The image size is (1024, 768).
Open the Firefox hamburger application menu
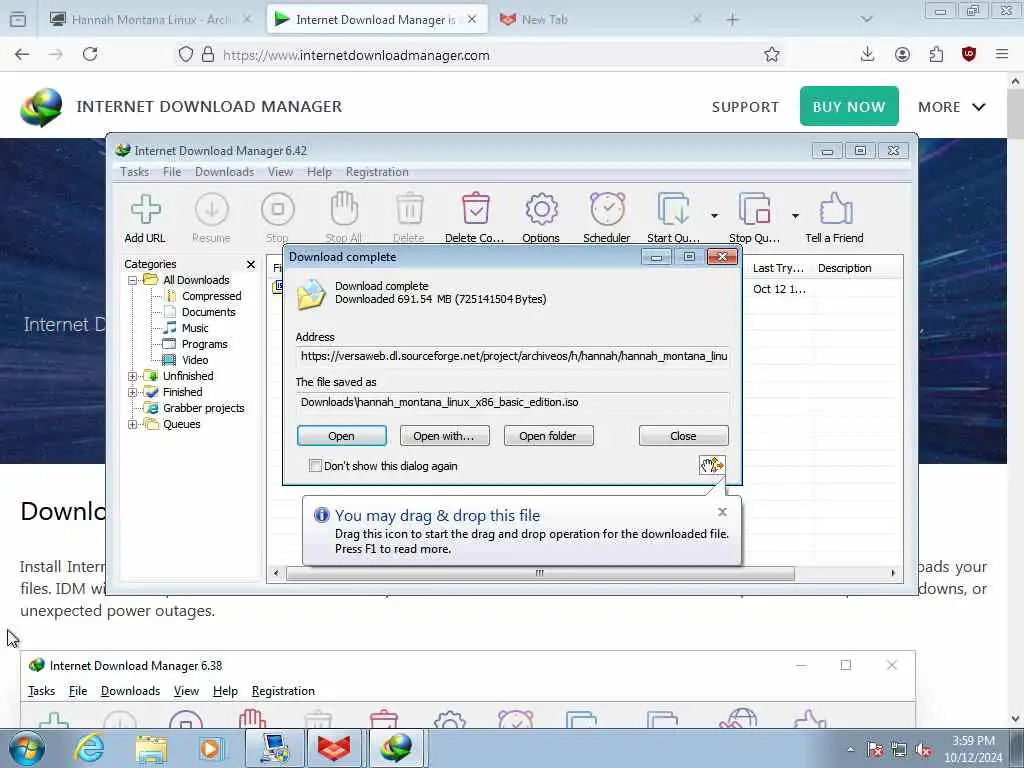tap(1002, 54)
